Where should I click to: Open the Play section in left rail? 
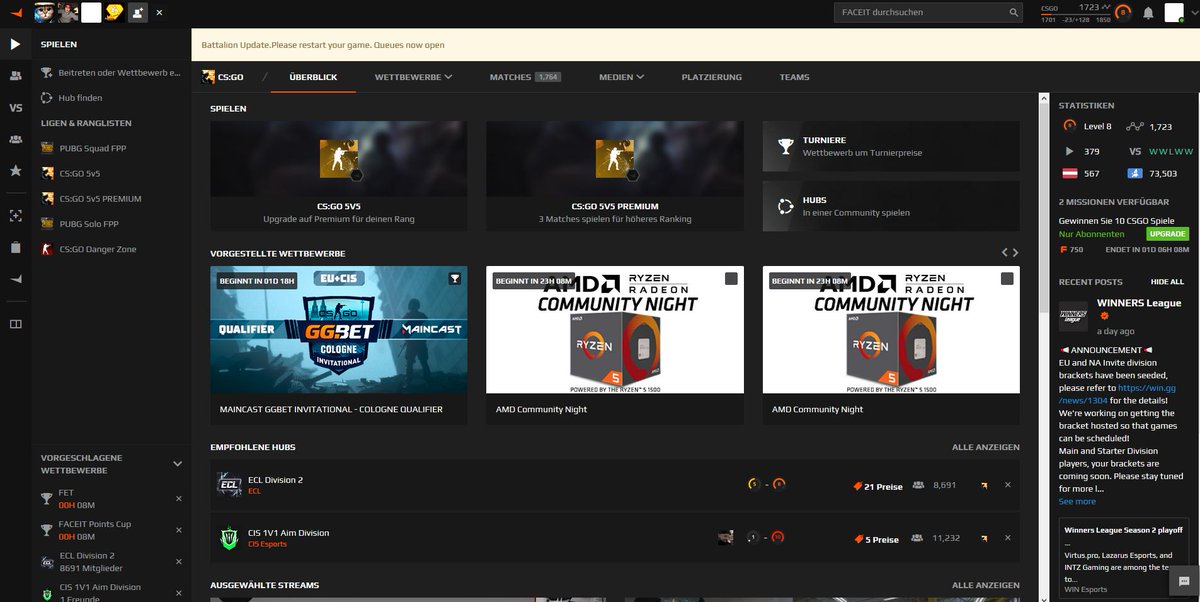pyautogui.click(x=15, y=44)
